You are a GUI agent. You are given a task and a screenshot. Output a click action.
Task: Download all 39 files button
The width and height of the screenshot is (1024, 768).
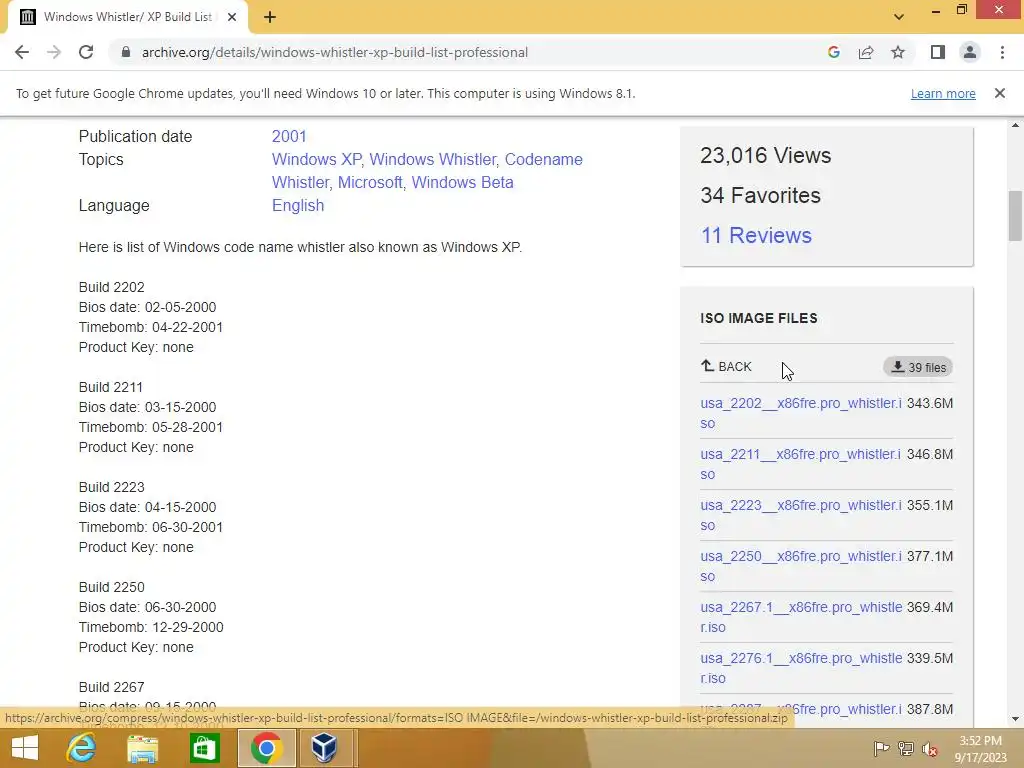click(x=918, y=367)
